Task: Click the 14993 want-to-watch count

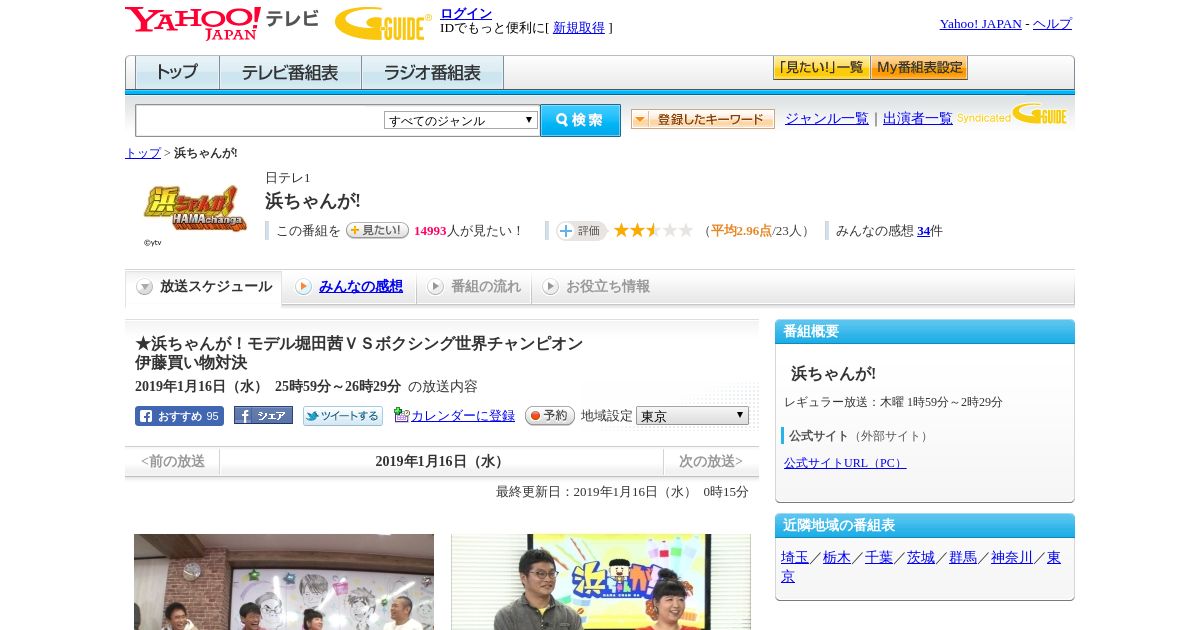Action: click(430, 231)
